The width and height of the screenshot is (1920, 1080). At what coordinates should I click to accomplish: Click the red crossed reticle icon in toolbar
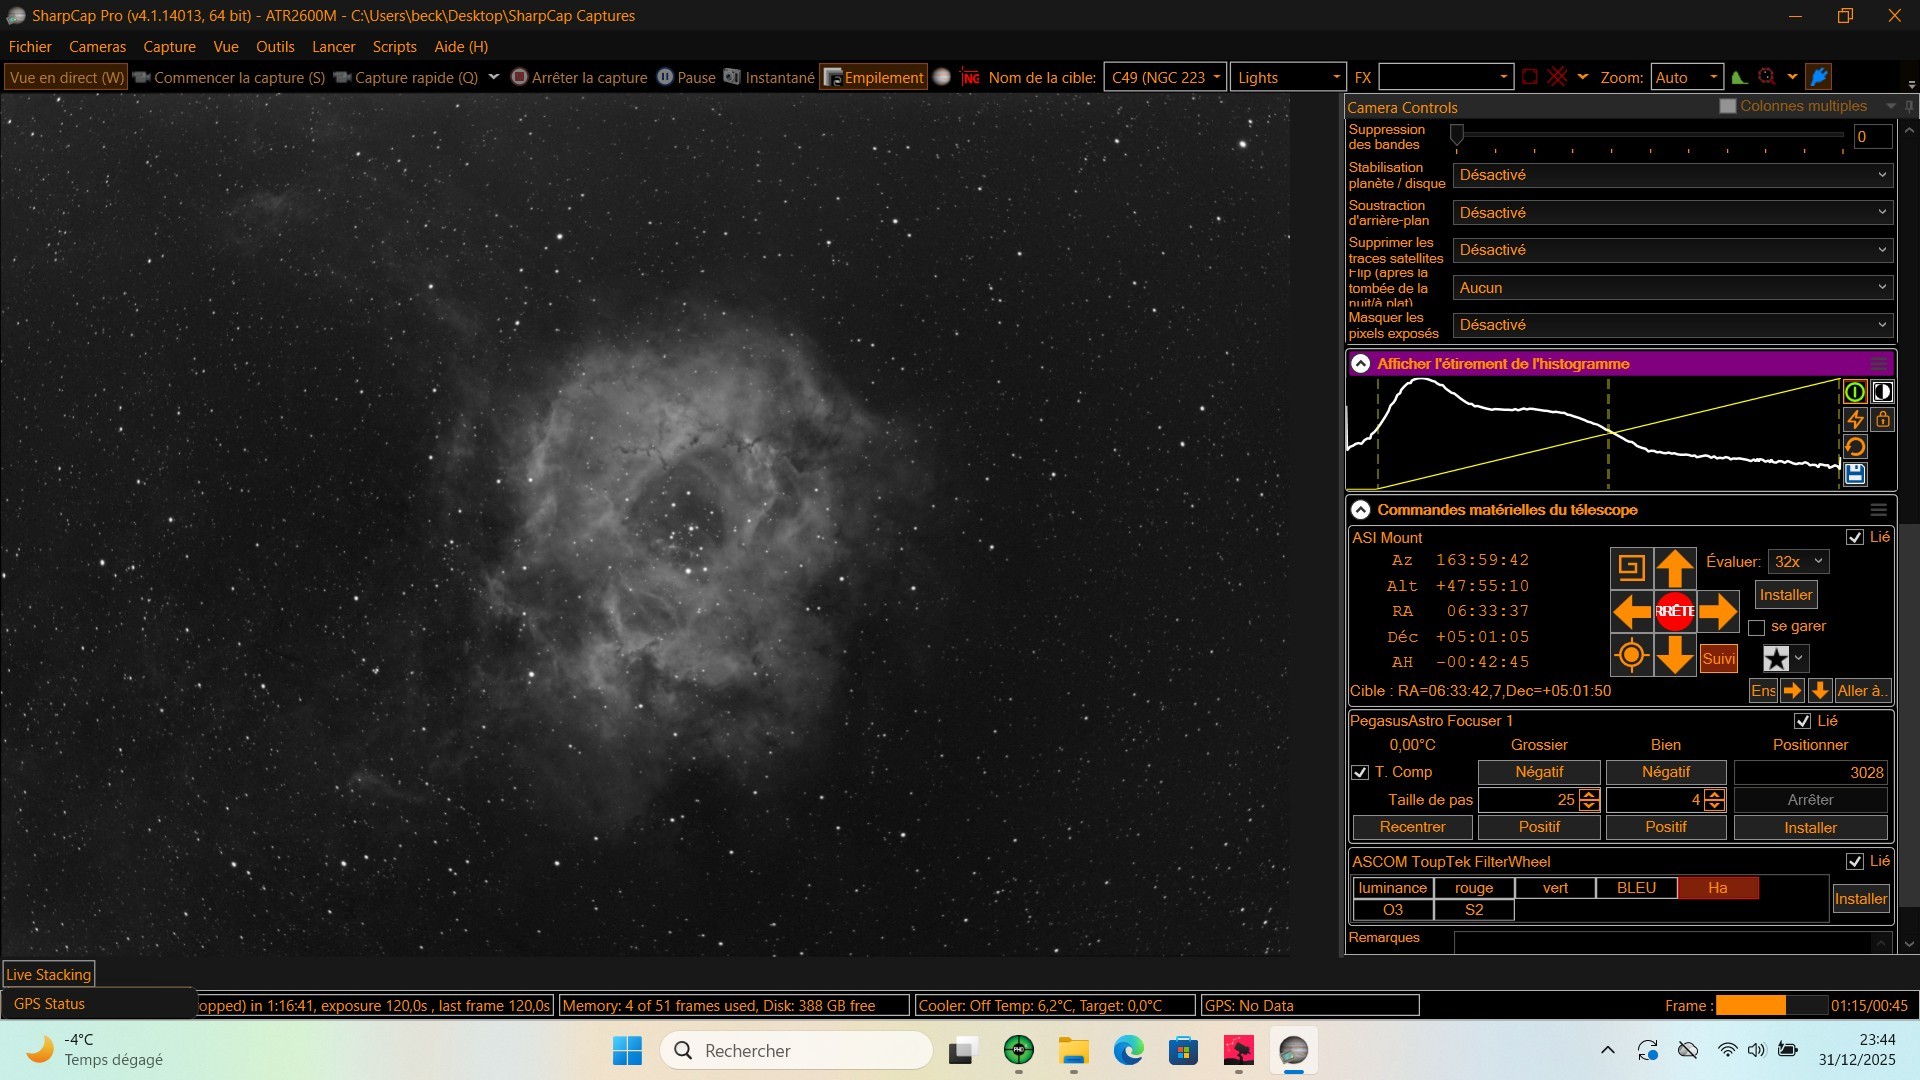pos(1557,77)
